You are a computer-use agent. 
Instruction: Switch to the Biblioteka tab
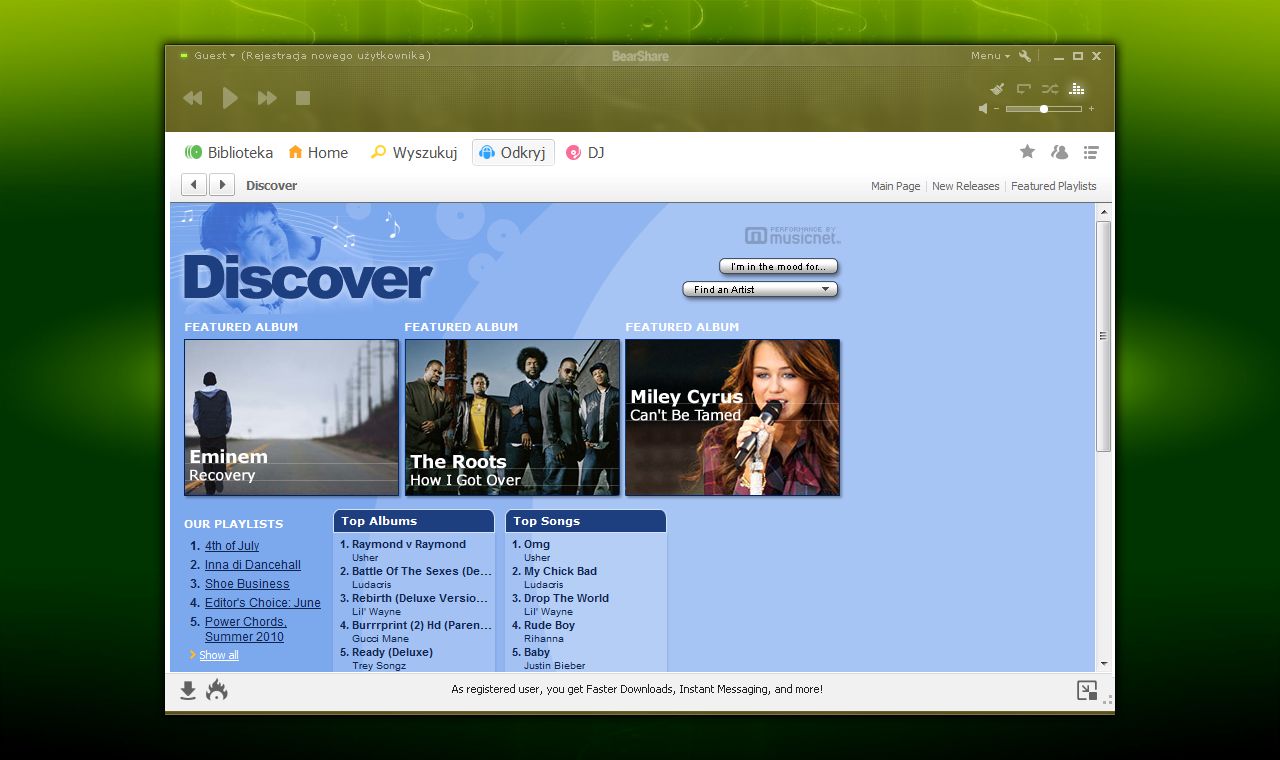(x=228, y=152)
